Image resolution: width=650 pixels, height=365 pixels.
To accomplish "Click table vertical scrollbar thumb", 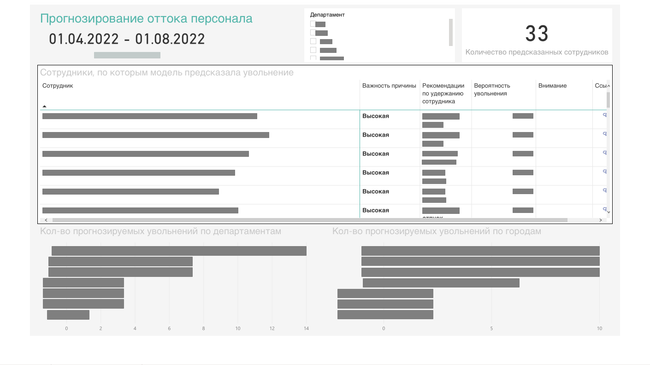I will point(609,100).
